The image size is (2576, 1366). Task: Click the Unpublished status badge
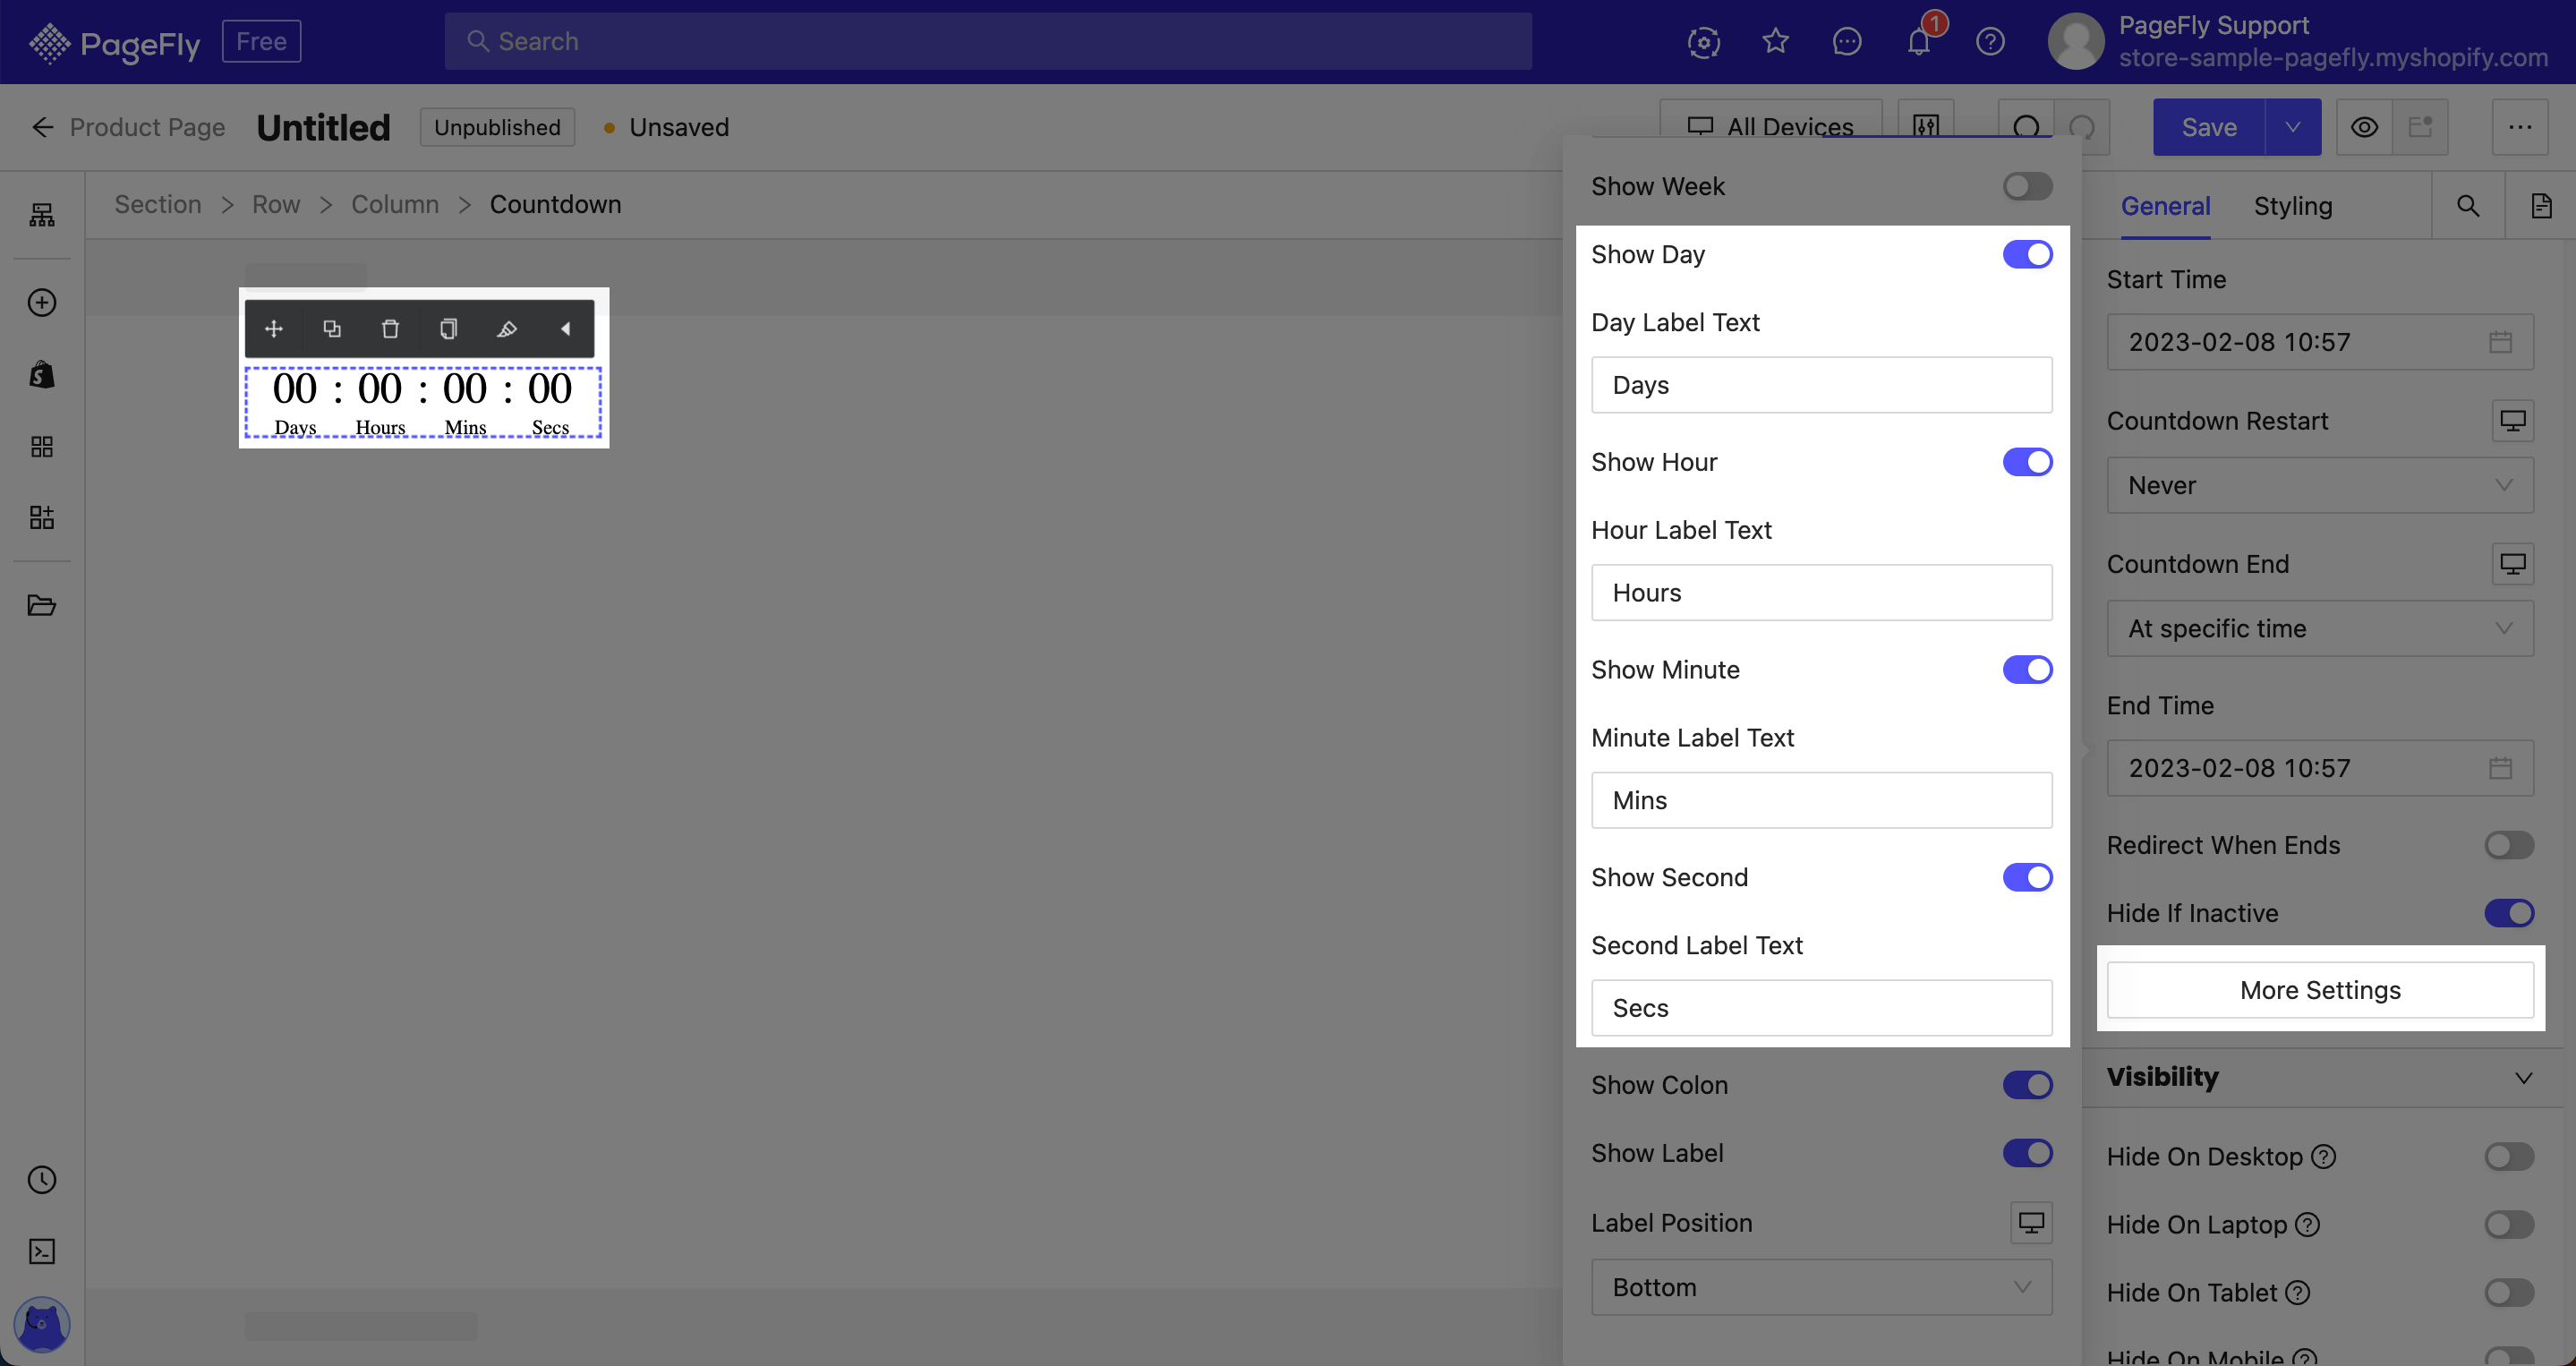pyautogui.click(x=497, y=127)
